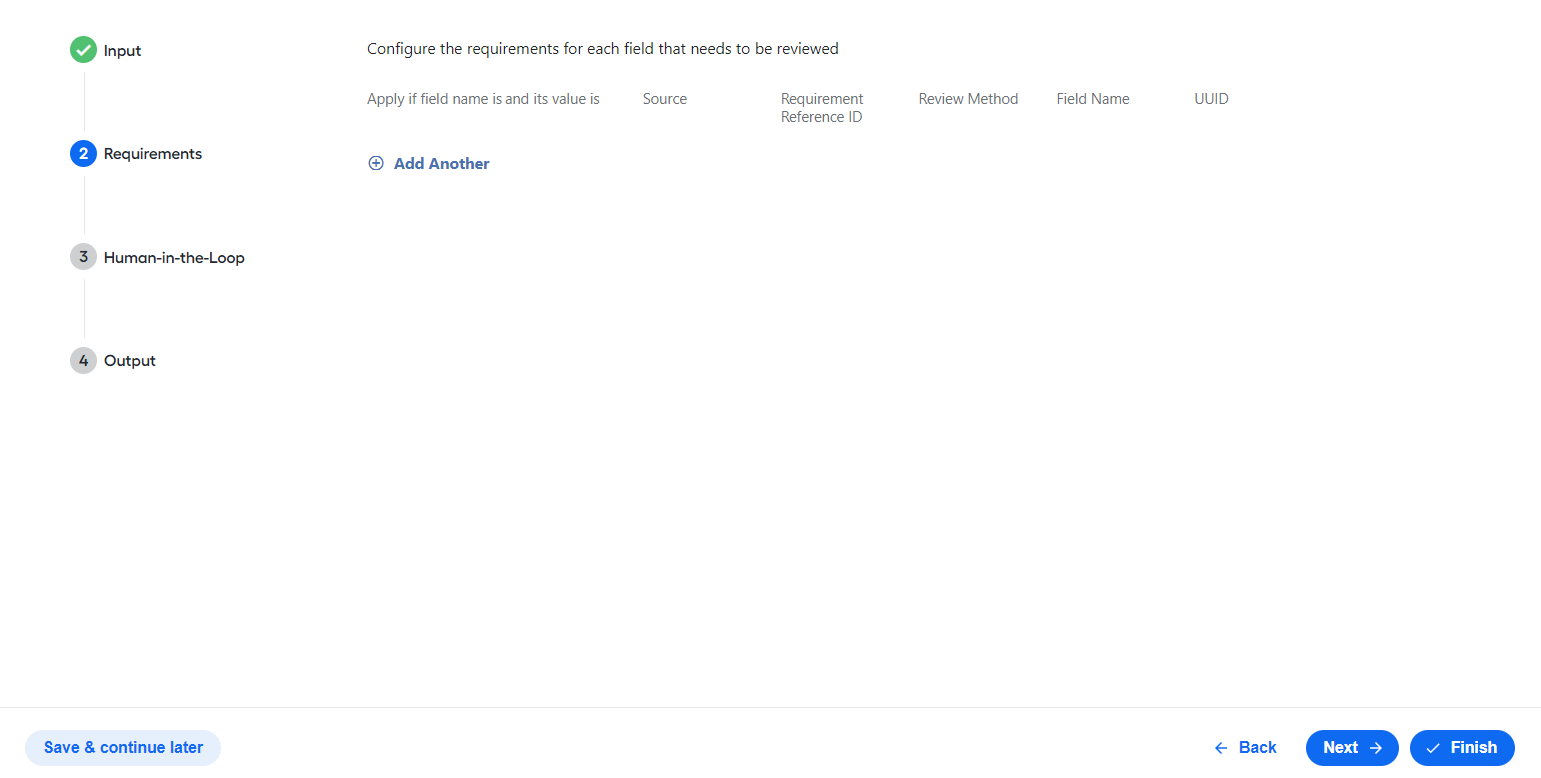This screenshot has height=778, width=1541.
Task: Click Save & continue later button
Action: coord(123,748)
